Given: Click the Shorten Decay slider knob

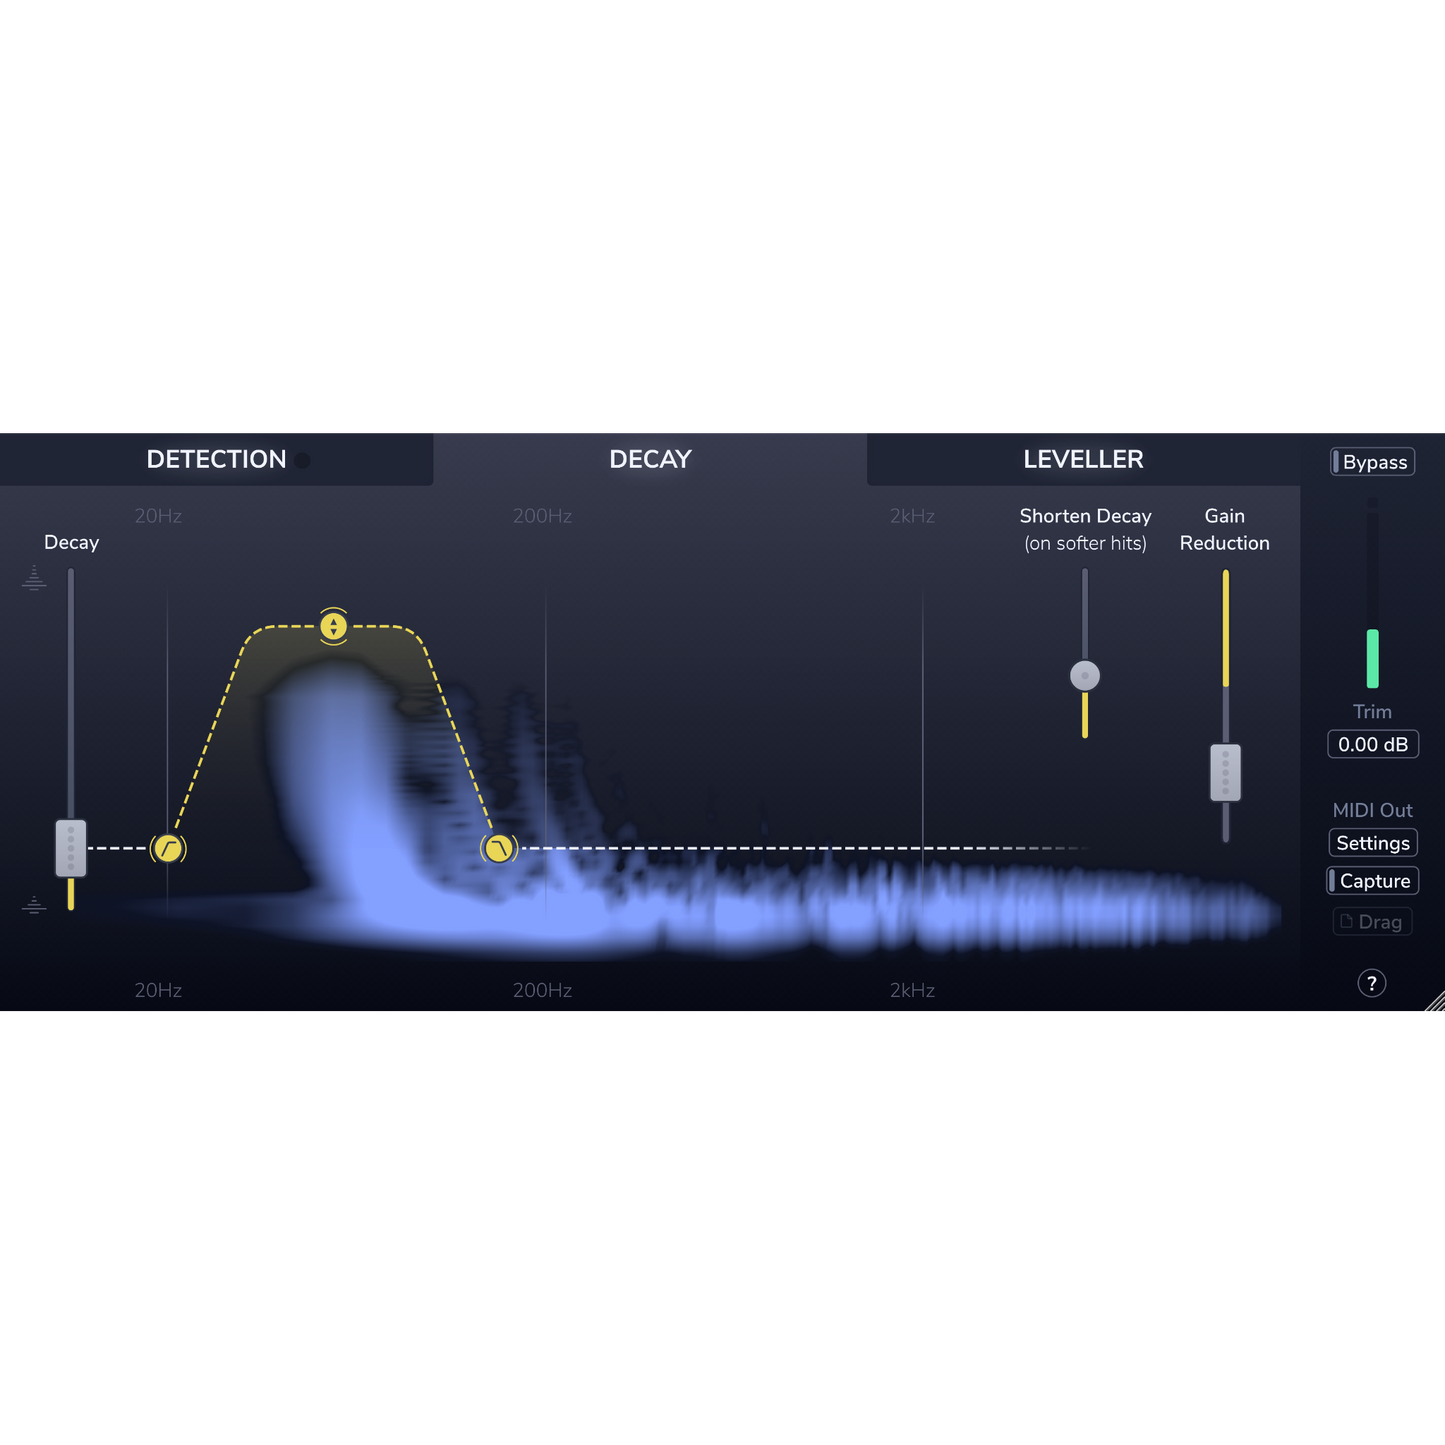Looking at the screenshot, I should click(x=1085, y=676).
